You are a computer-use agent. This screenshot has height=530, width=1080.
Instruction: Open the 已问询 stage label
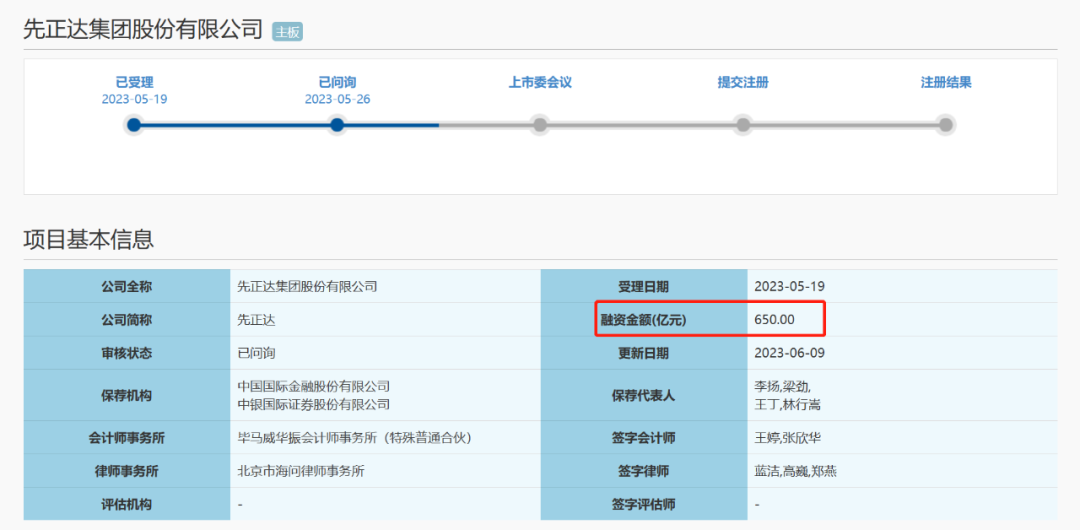[338, 83]
